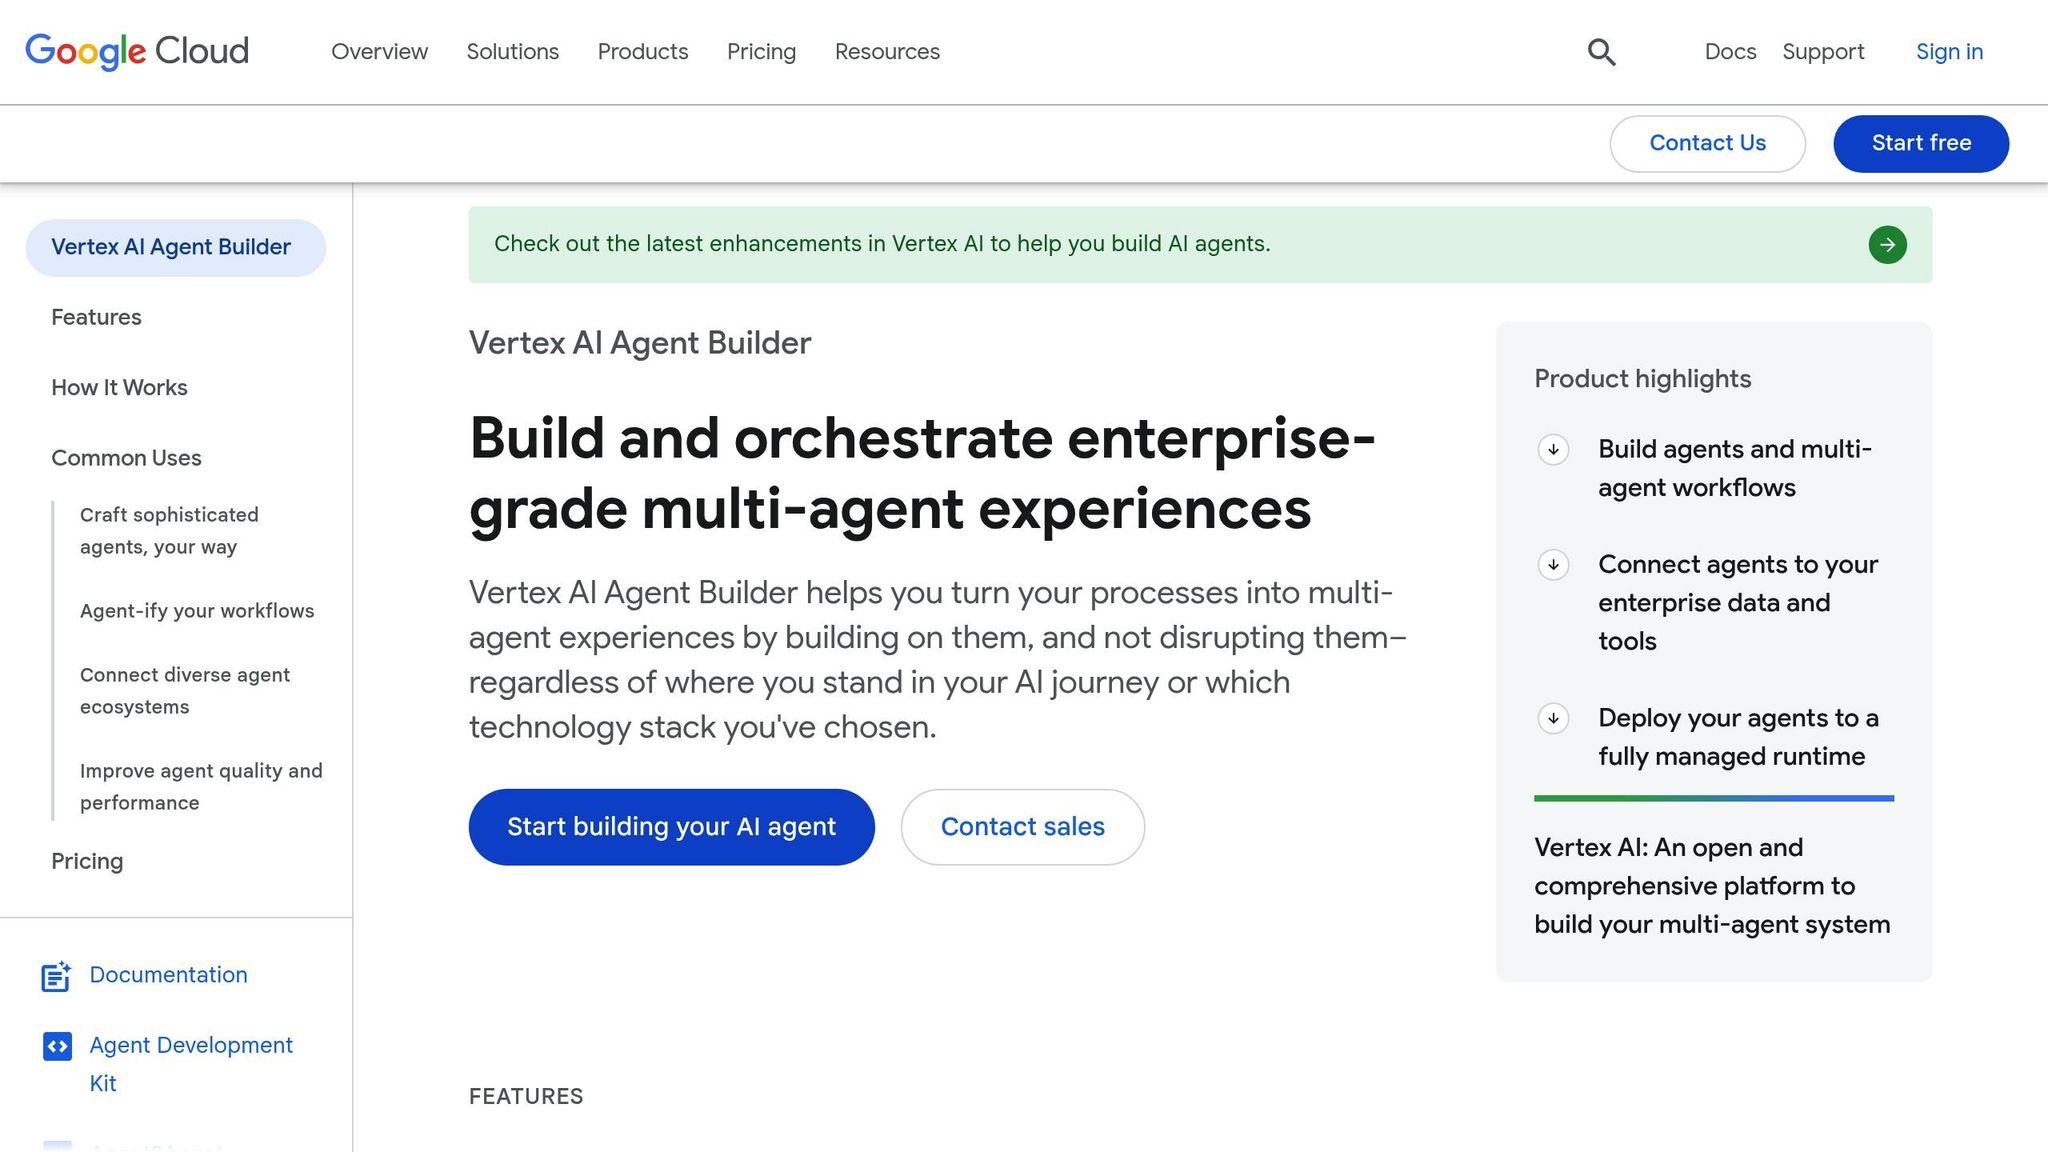Select 'Connect agents to your enterprise data and tools'
Screen dimensions: 2048x1152
click(1738, 603)
